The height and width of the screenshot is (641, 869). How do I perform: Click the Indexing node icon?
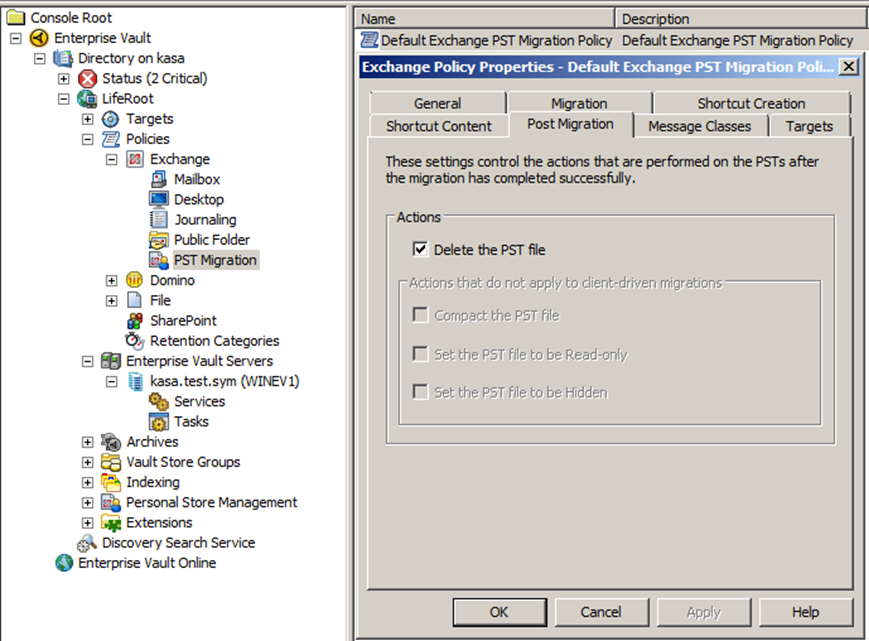(110, 482)
